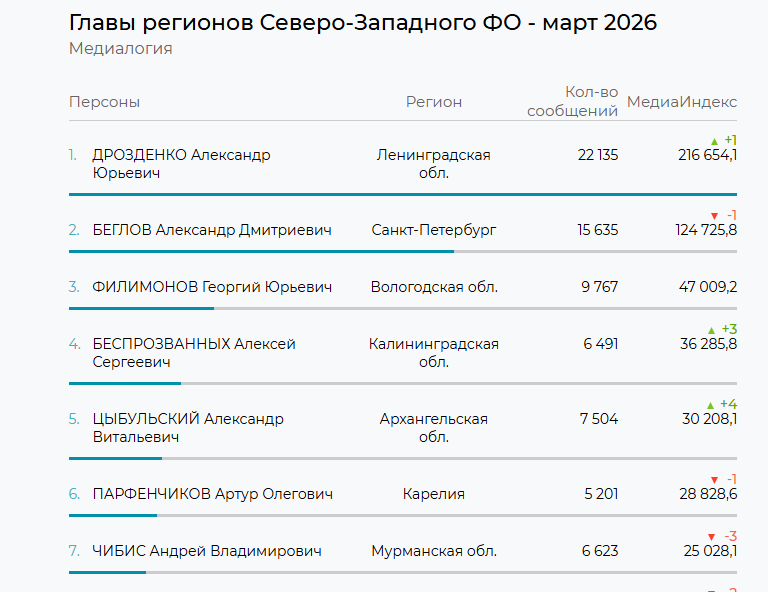Image resolution: width=768 pixels, height=592 pixels.
Task: Open БЕГЛОВ Александр Дмитриевич entry
Action: 212,230
